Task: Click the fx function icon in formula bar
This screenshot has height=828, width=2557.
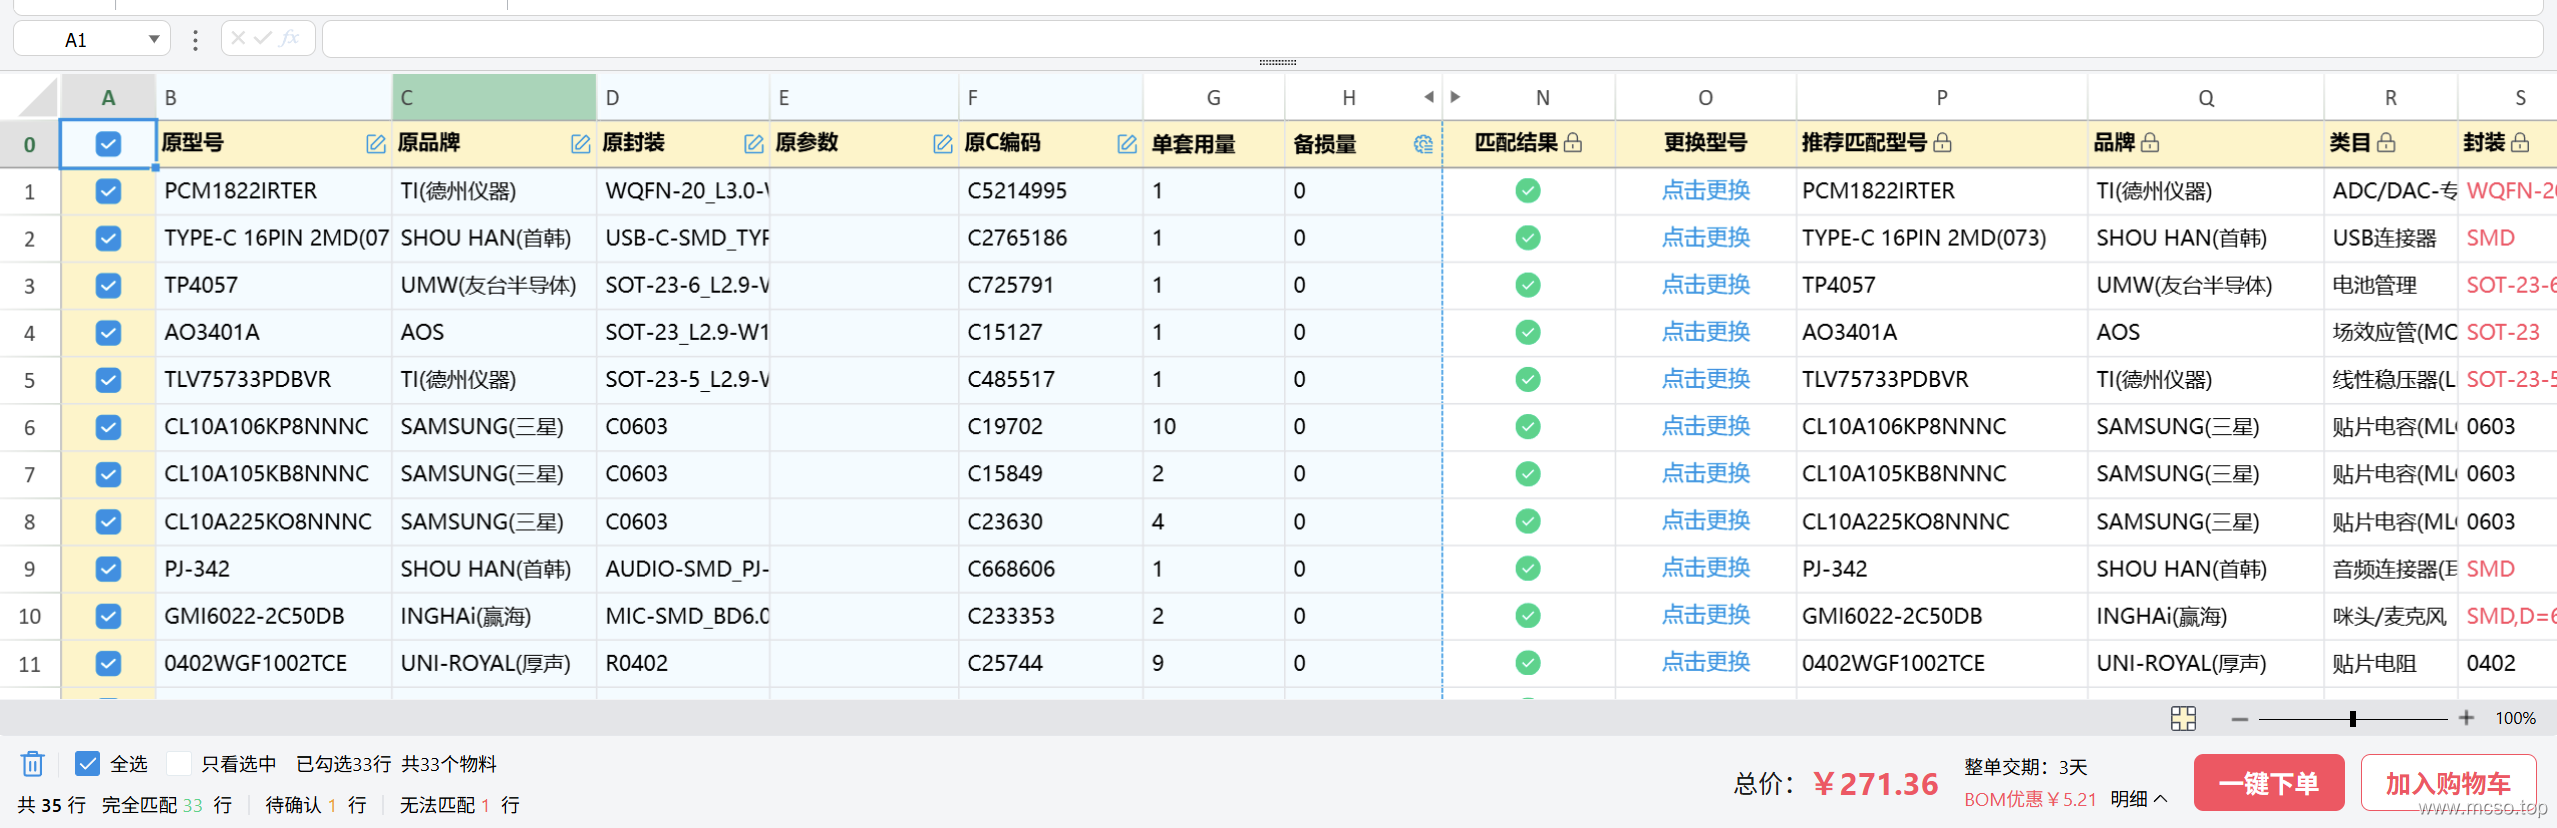Action: 290,38
